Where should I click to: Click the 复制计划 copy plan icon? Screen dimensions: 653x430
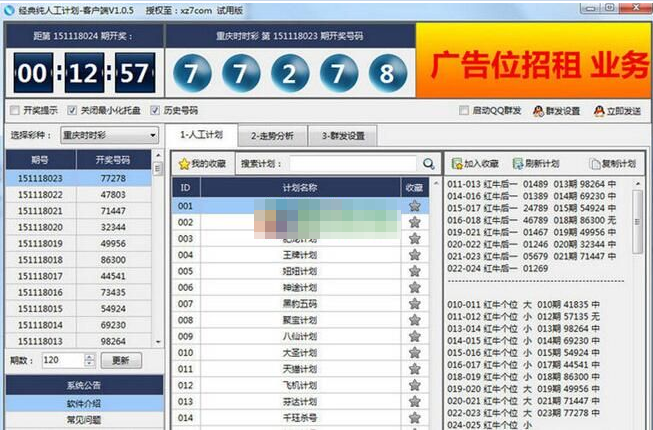click(595, 163)
